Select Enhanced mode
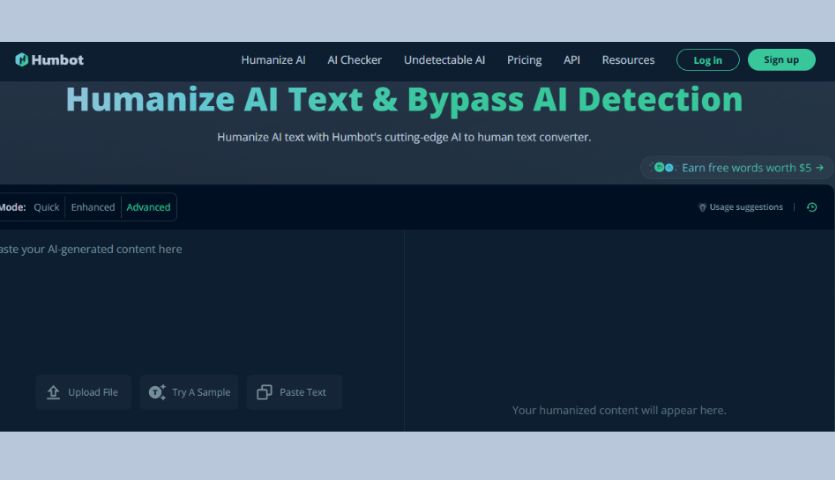Viewport: 835px width, 480px height. pyautogui.click(x=93, y=207)
